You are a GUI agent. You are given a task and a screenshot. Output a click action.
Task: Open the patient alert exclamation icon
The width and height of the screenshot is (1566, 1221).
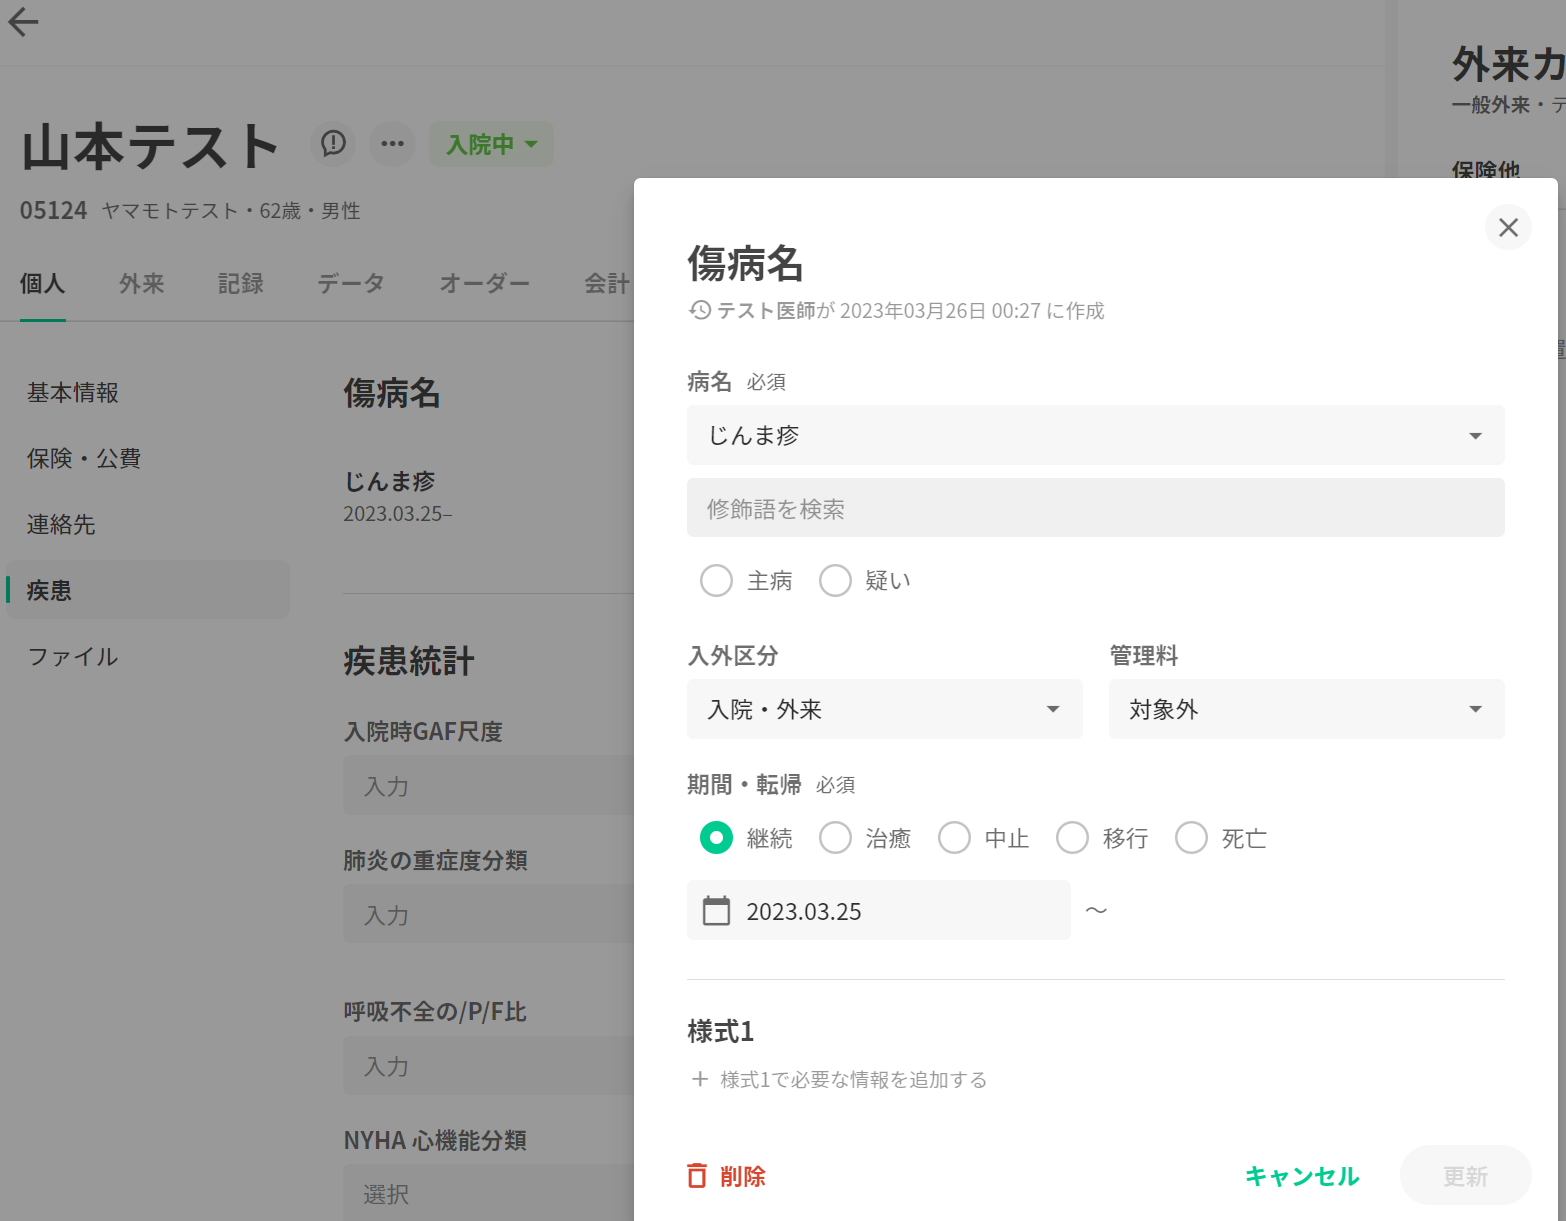point(333,144)
